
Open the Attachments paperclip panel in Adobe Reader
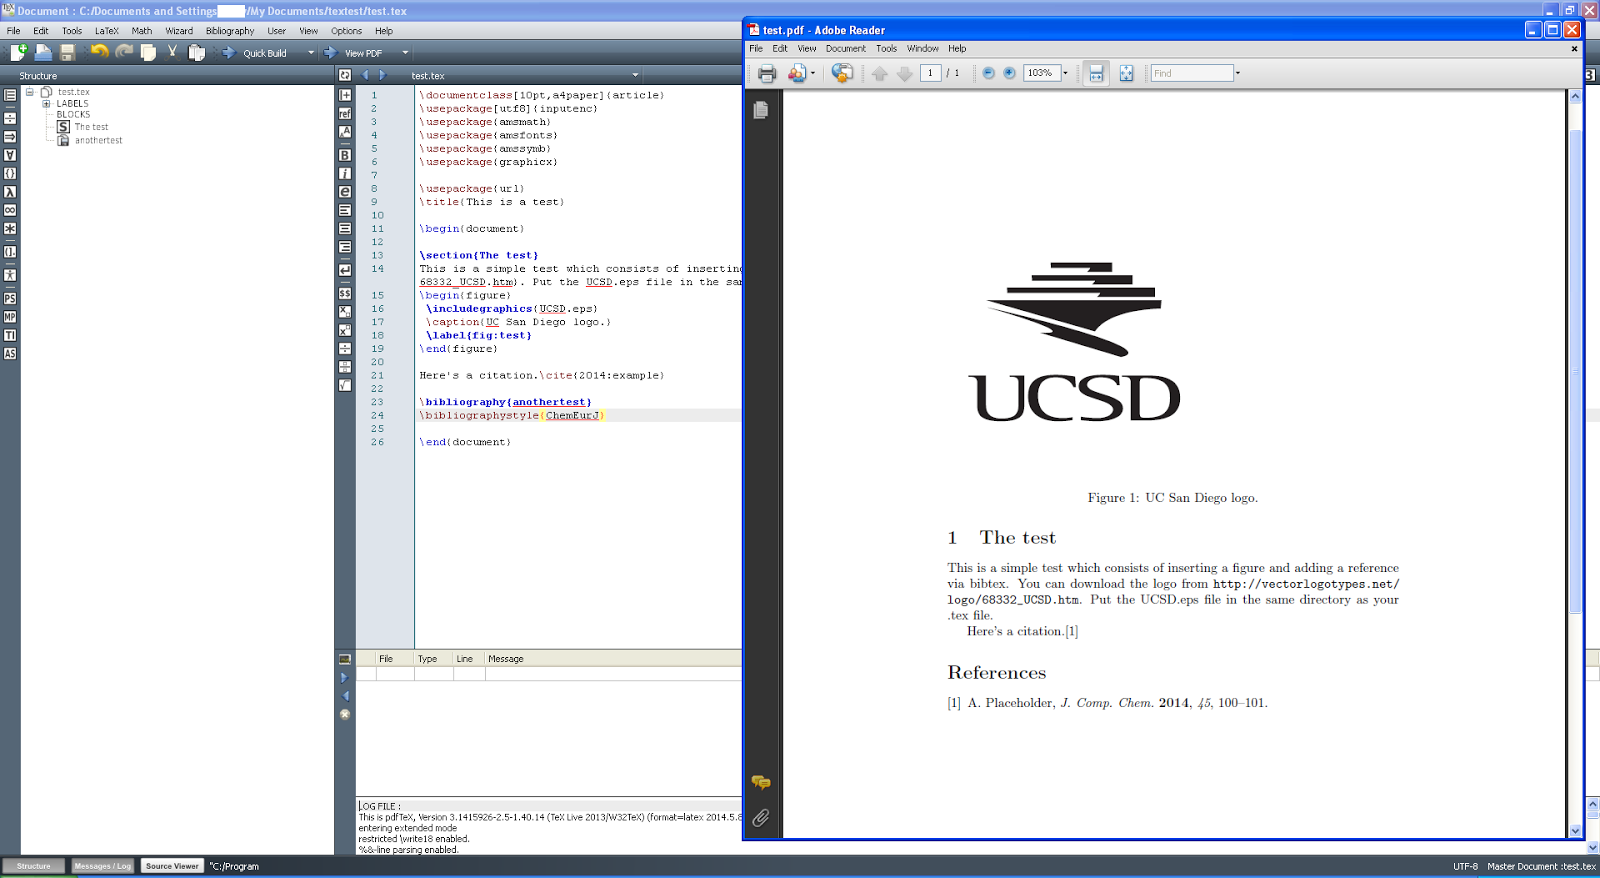pyautogui.click(x=761, y=818)
